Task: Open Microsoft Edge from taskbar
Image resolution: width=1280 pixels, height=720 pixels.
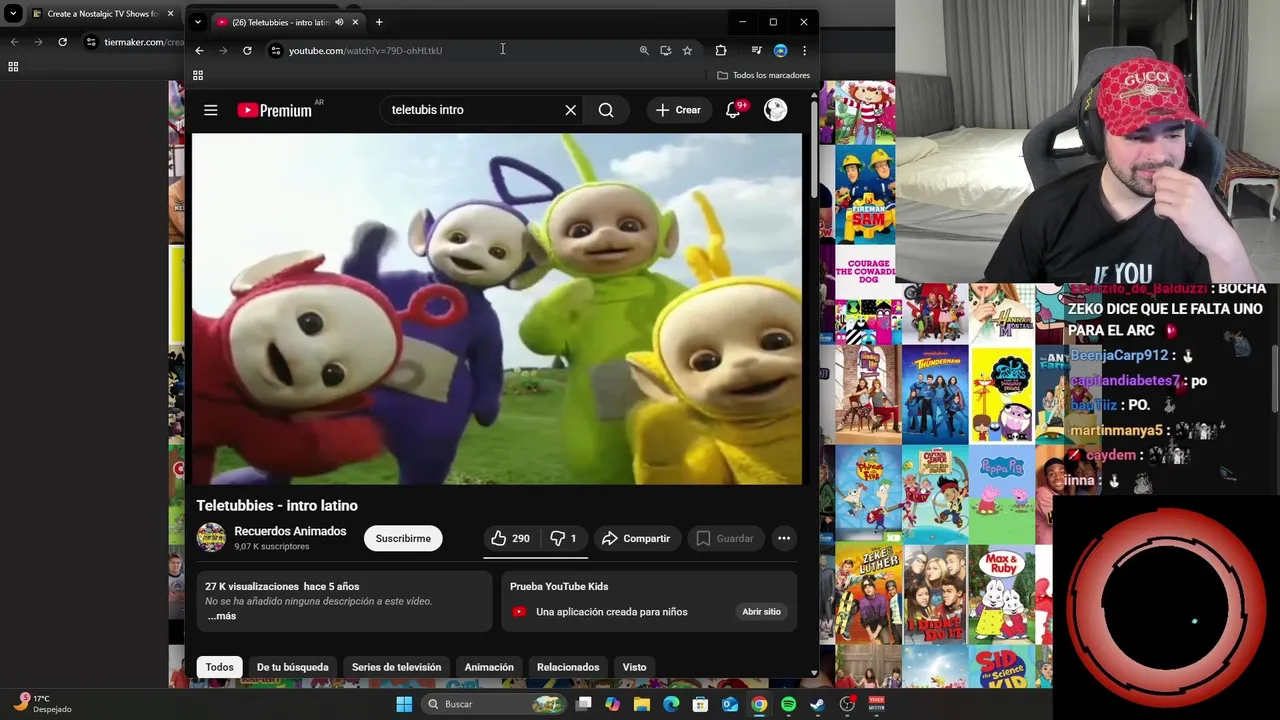Action: (671, 704)
